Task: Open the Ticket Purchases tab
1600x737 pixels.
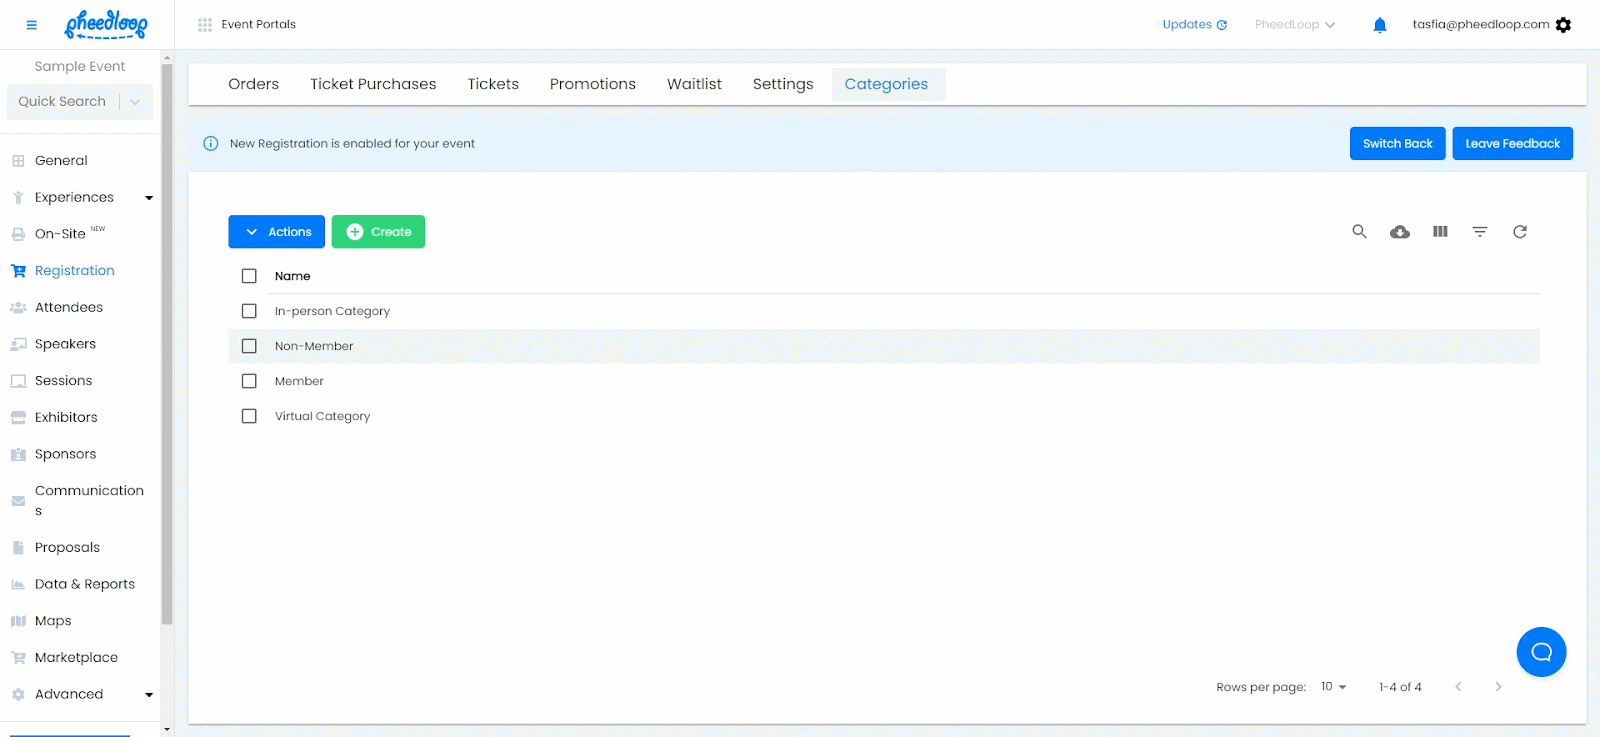Action: point(373,84)
